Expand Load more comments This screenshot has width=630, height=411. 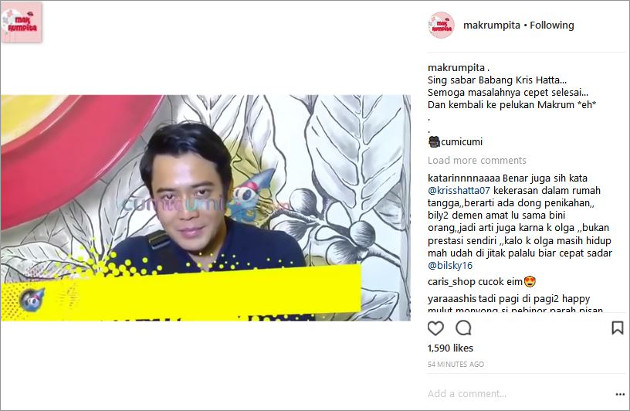click(x=477, y=160)
